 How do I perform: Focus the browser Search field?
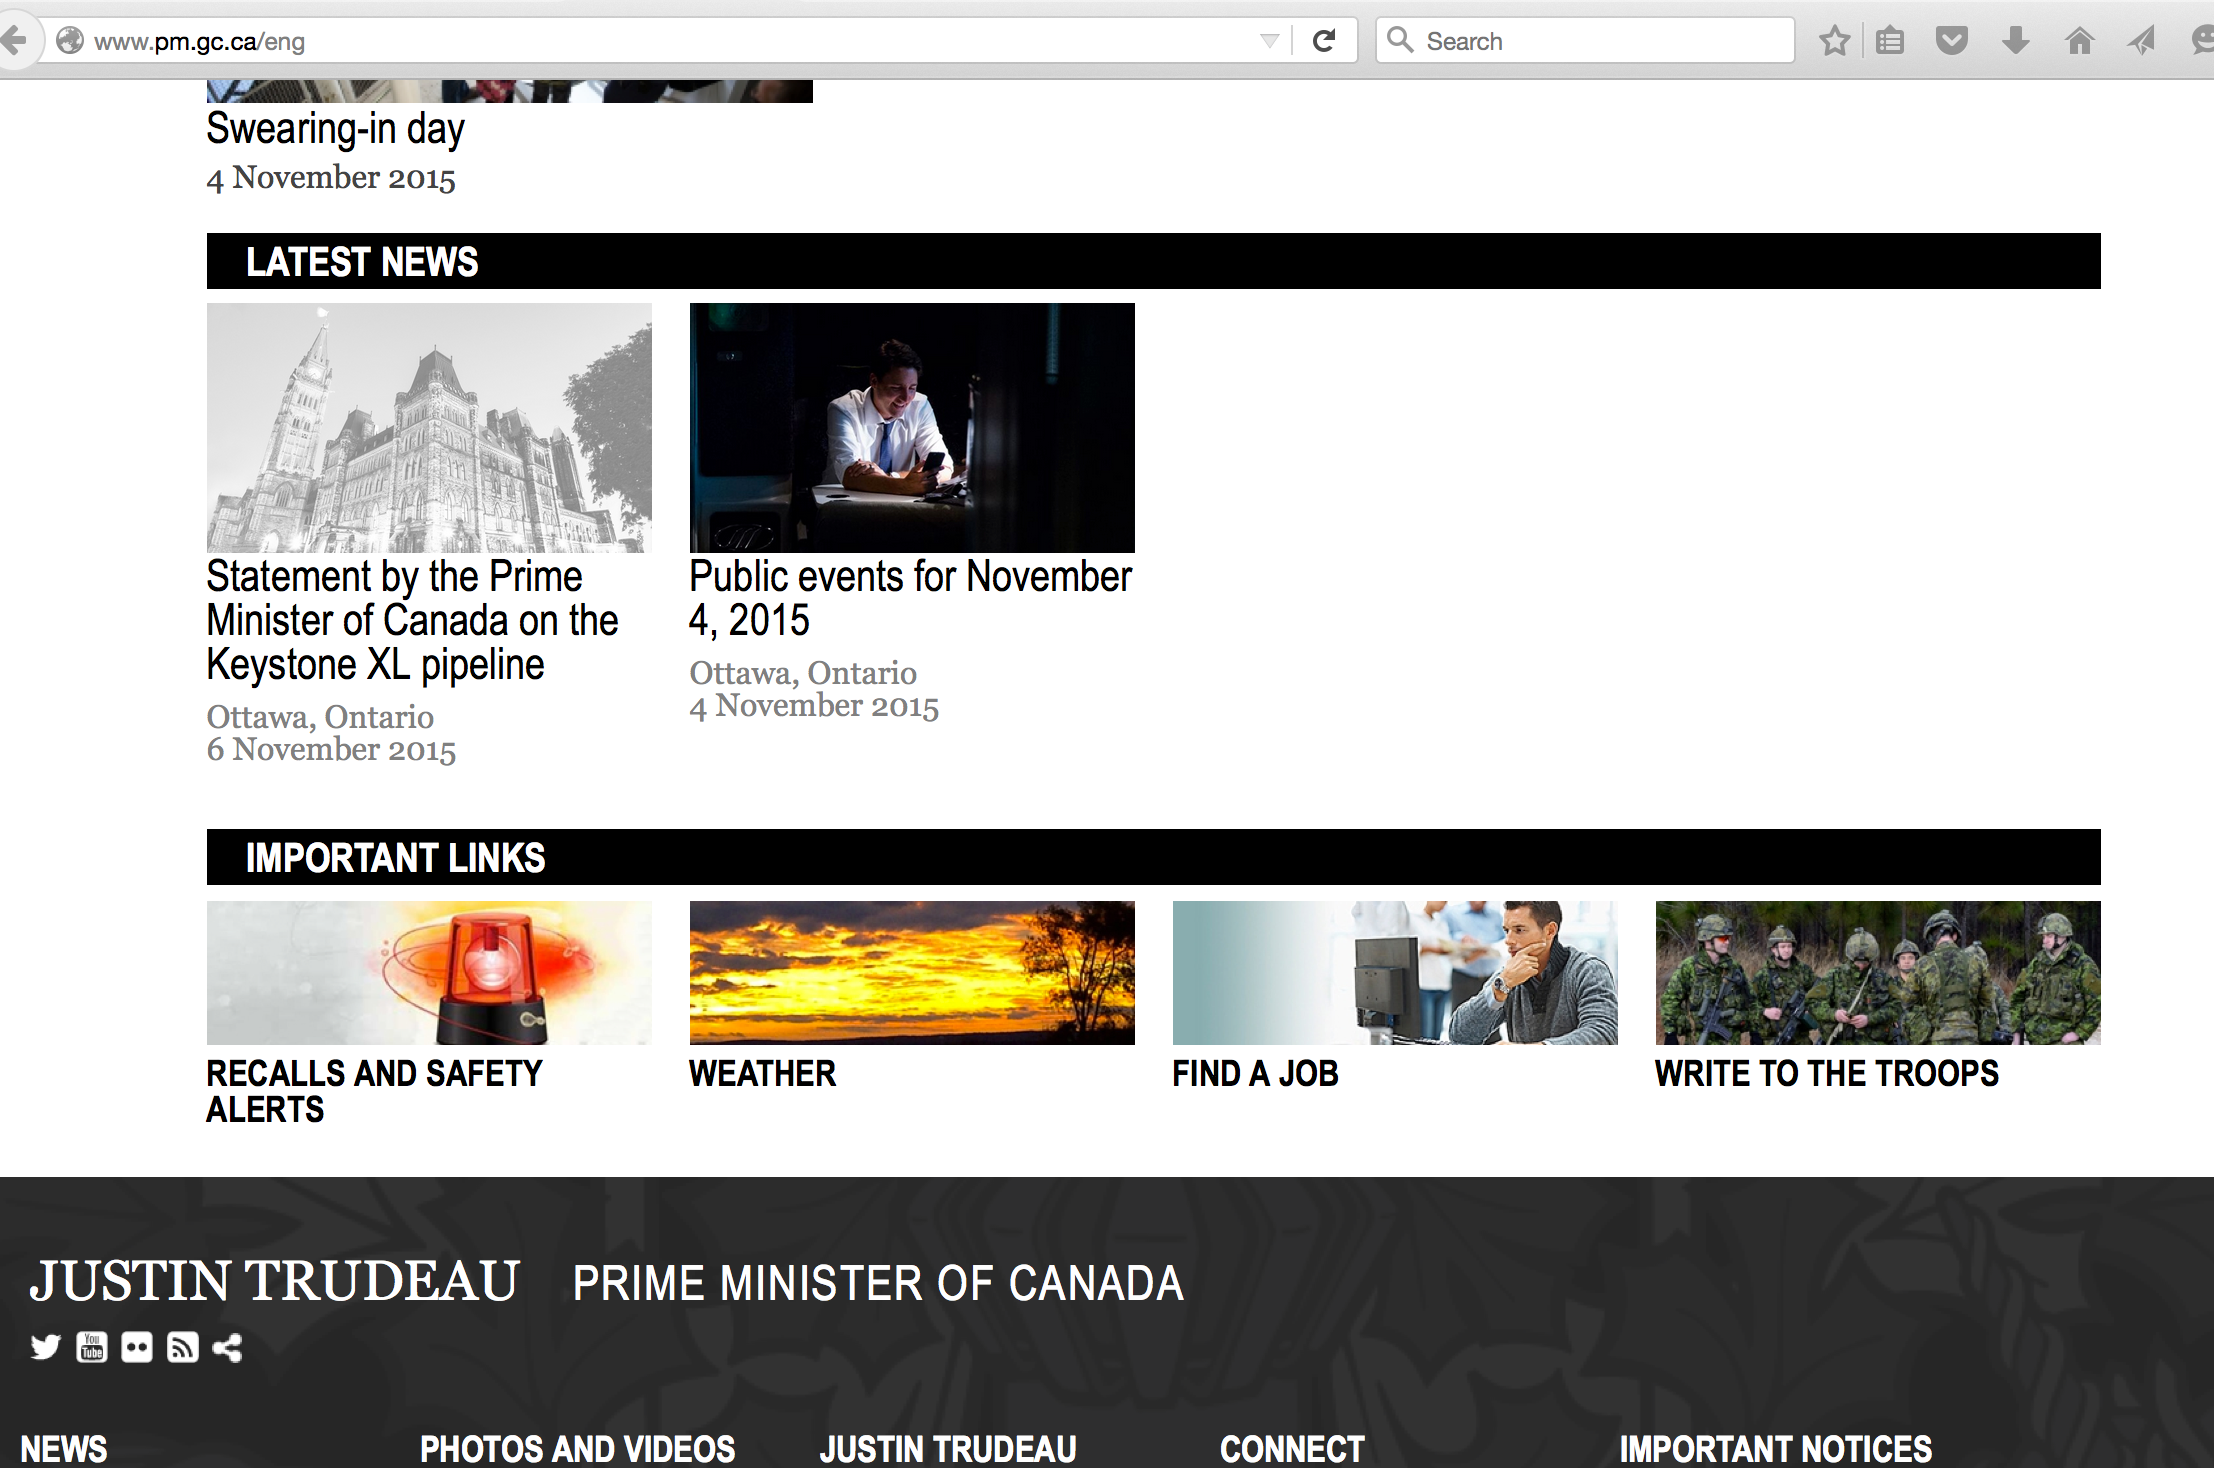[1584, 41]
